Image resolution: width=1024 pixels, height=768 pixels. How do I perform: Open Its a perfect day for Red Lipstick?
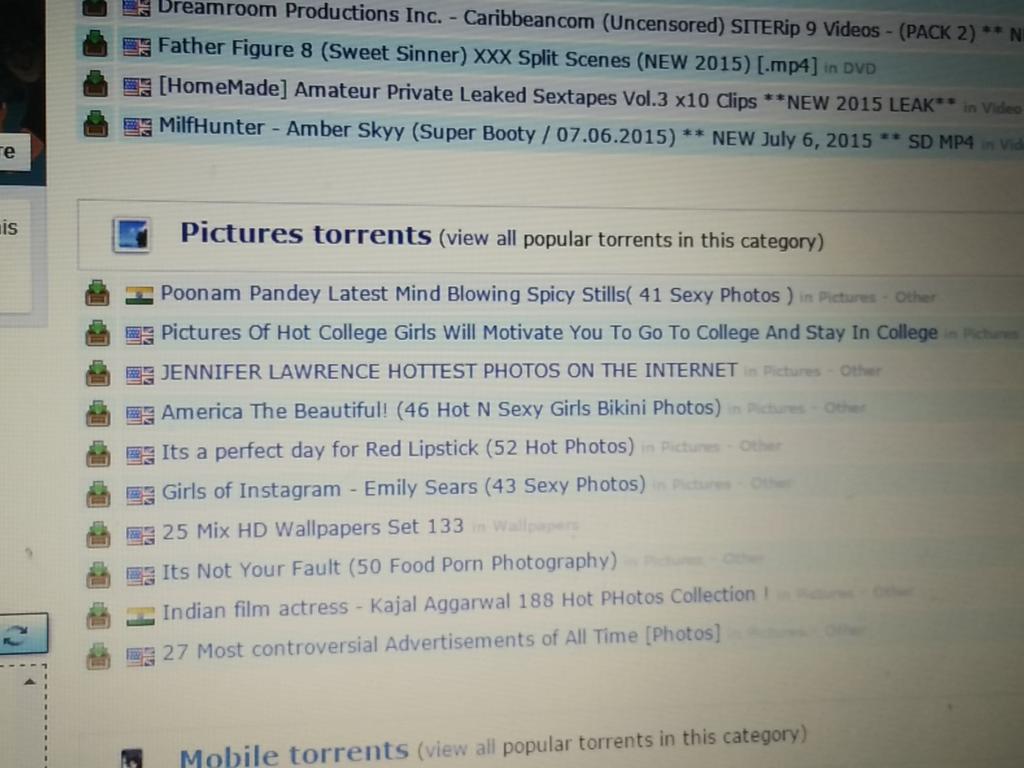(398, 449)
